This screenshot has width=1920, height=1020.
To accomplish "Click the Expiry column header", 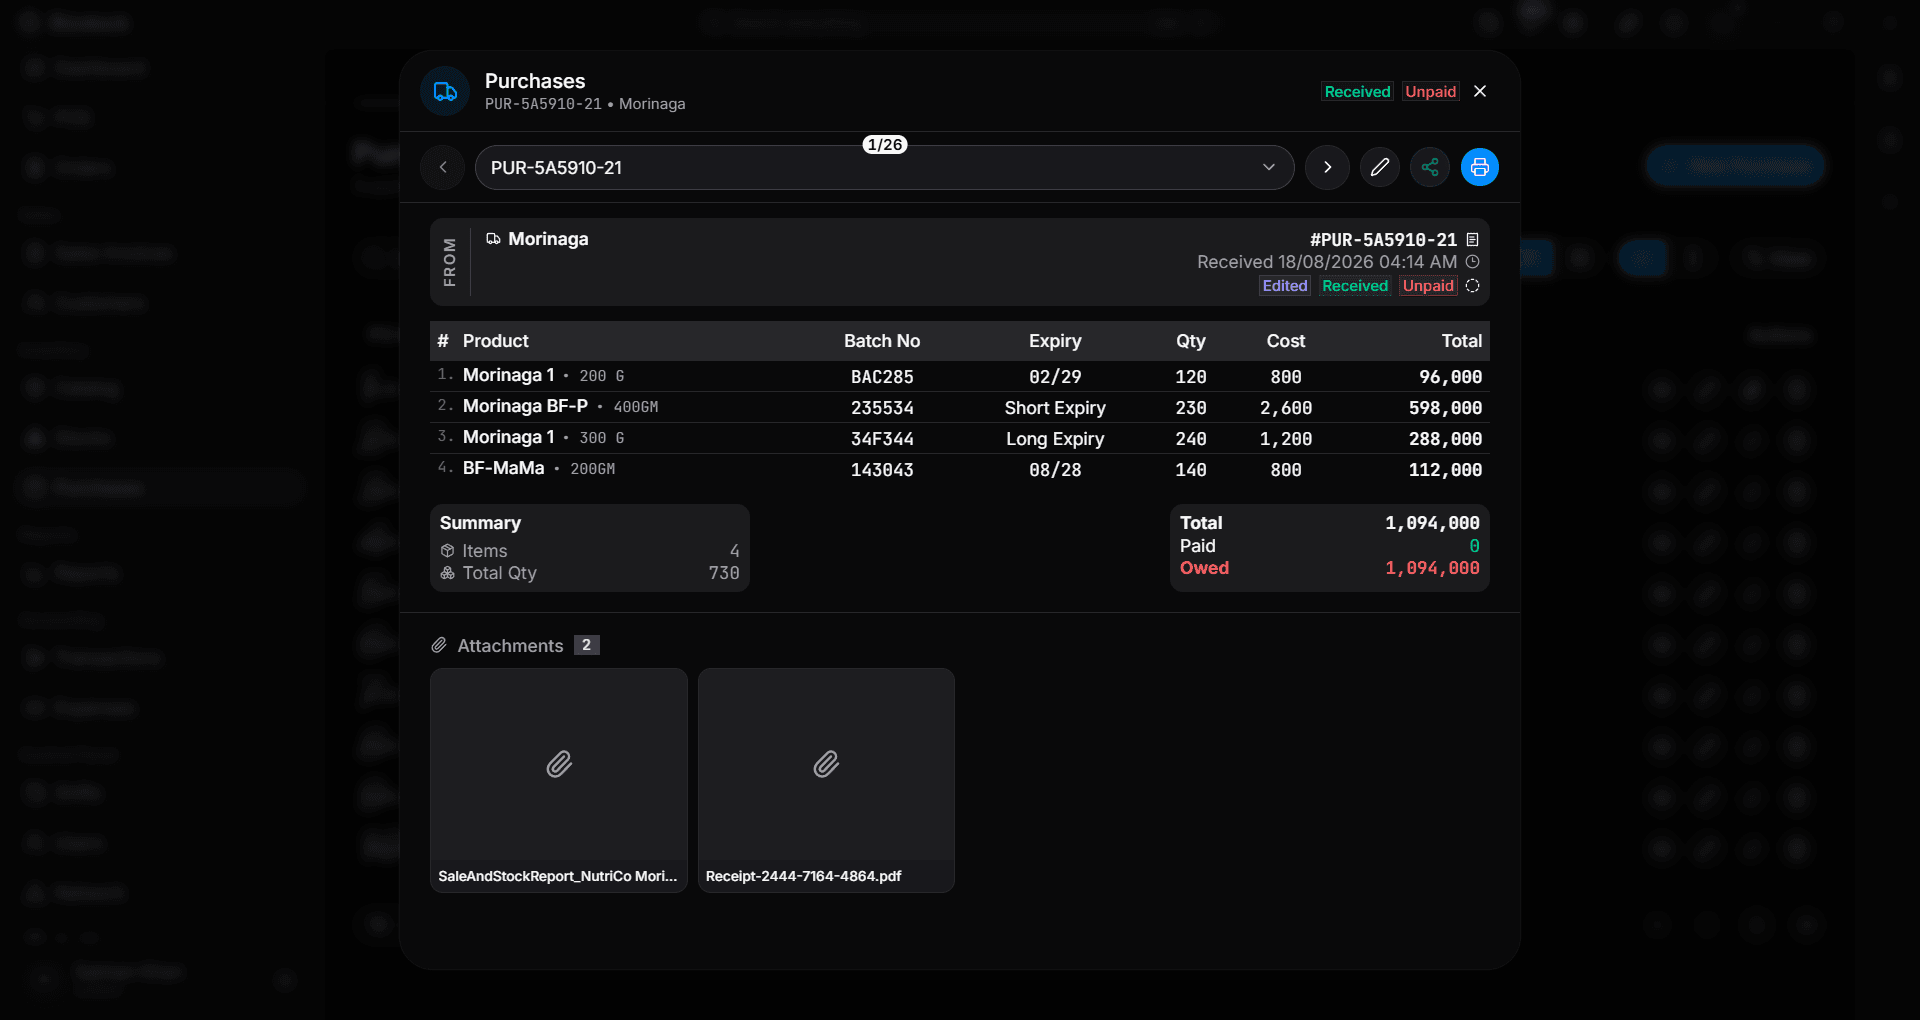I will pyautogui.click(x=1055, y=341).
